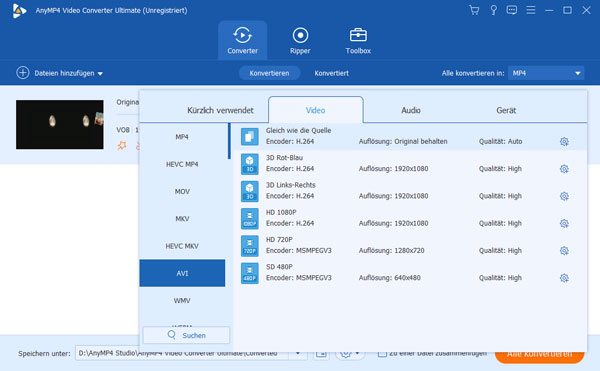Select HEVC MP4 in the format list
The height and width of the screenshot is (371, 600).
[x=182, y=164]
